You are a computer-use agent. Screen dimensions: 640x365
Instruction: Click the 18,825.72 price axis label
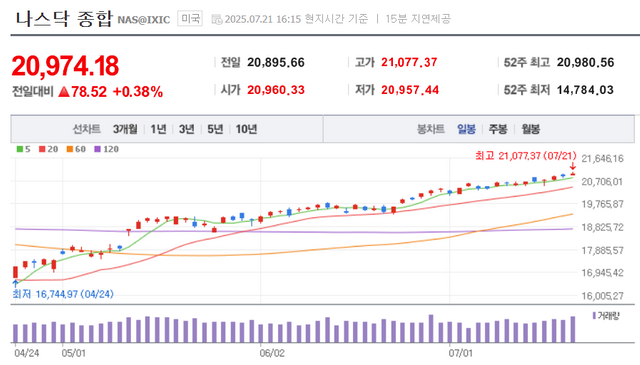coord(602,227)
